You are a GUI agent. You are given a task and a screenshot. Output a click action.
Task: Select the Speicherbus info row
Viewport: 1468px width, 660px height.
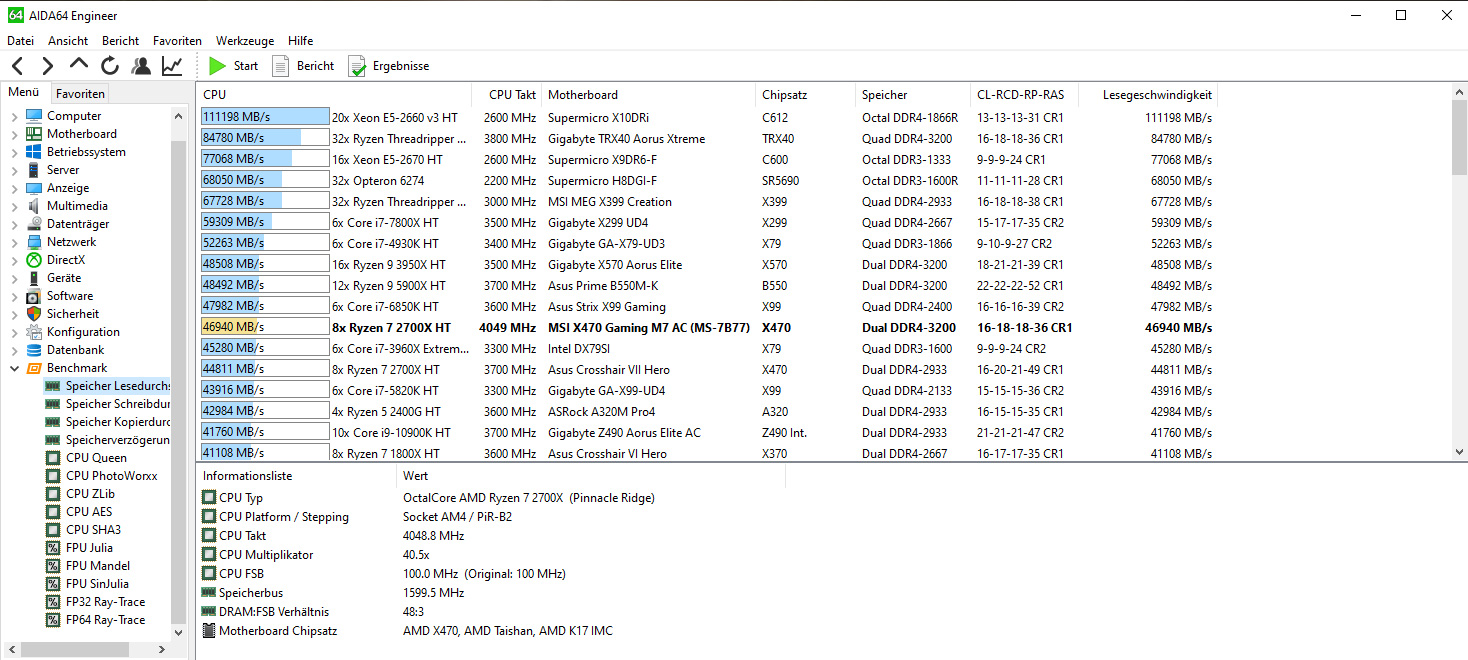click(x=490, y=592)
